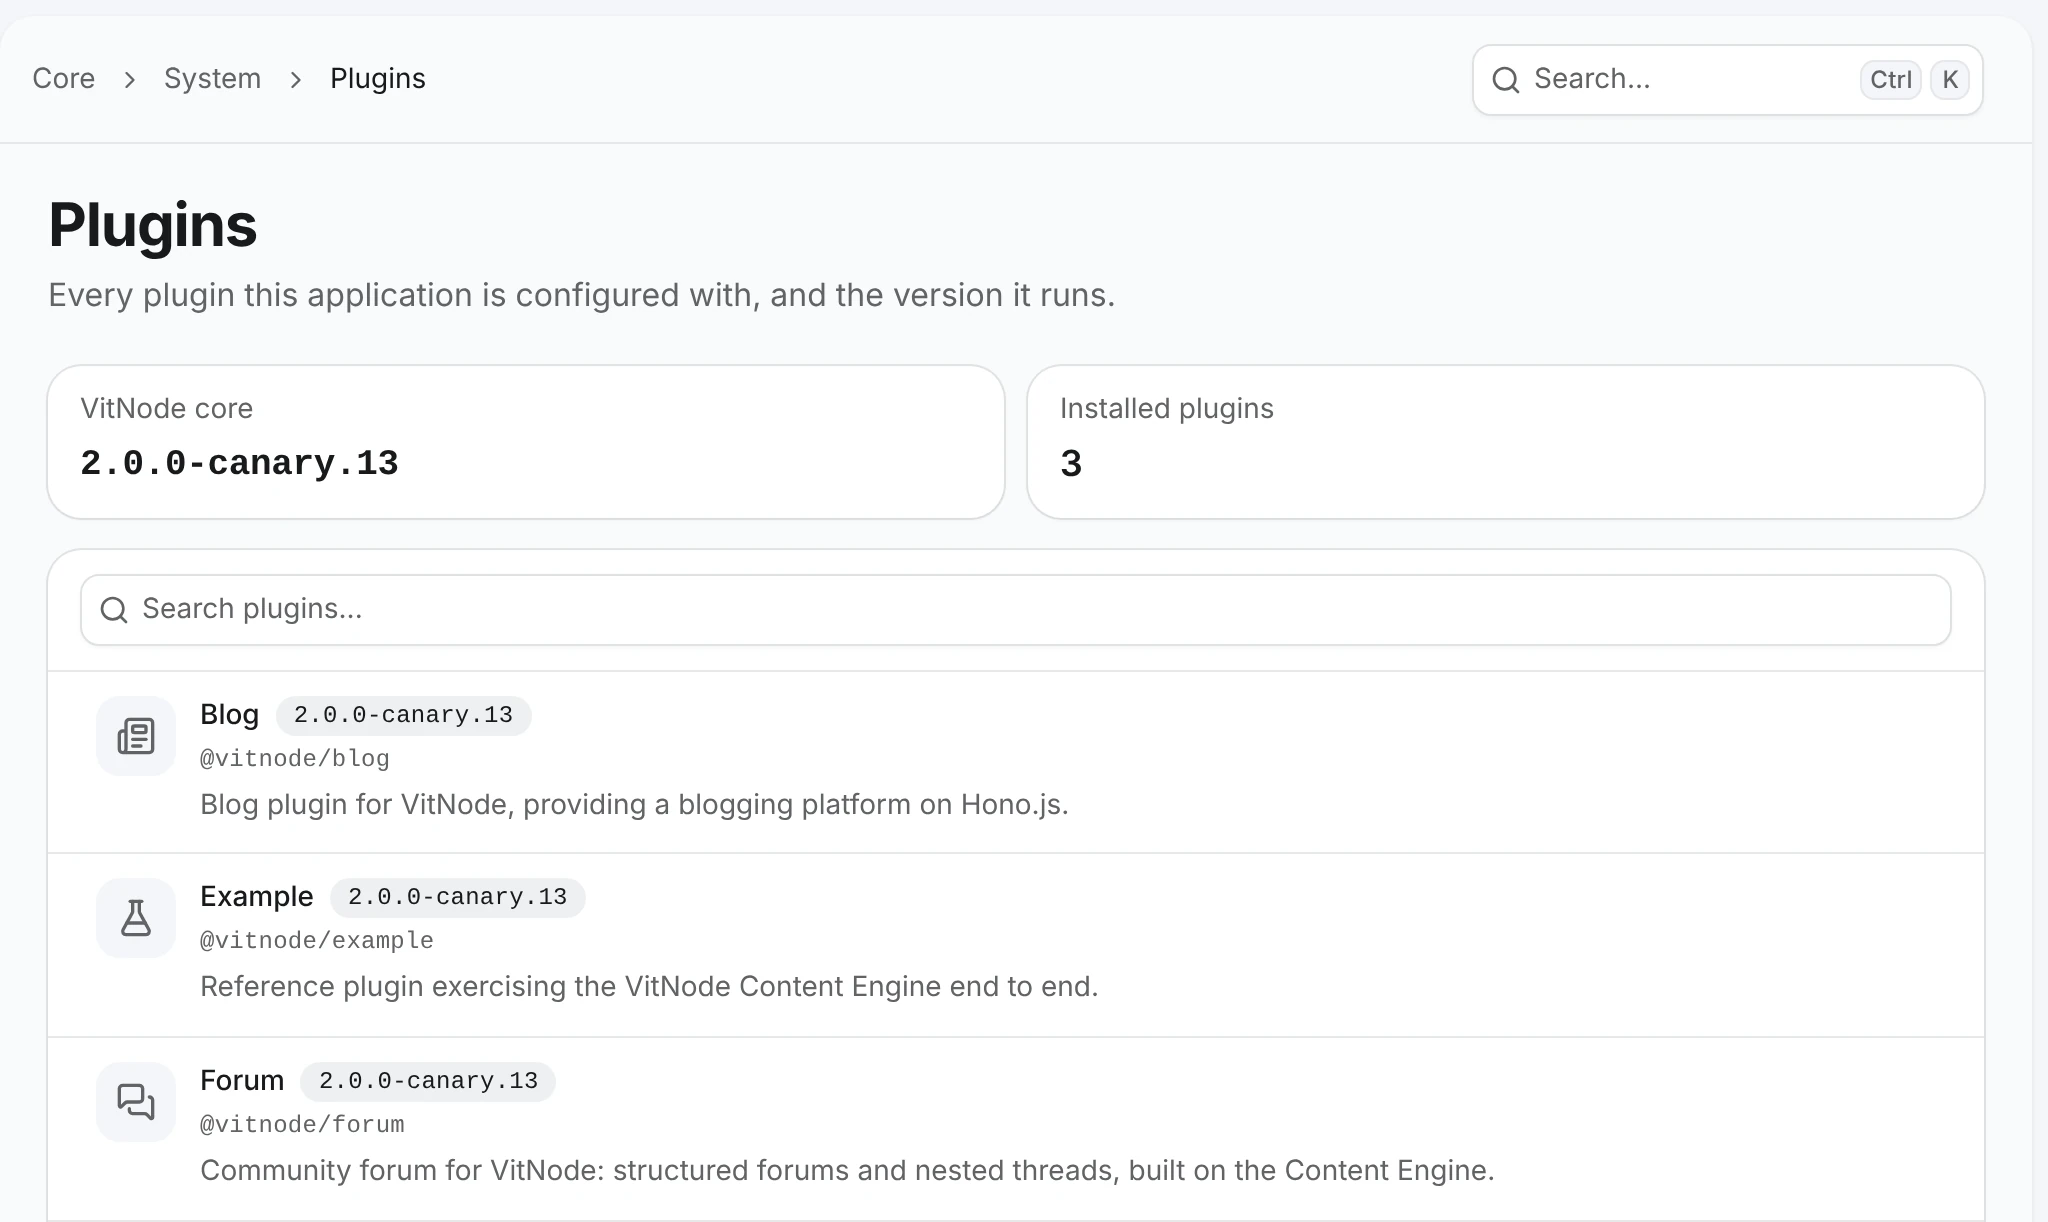Click the magnifier icon in the top Search box
The height and width of the screenshot is (1222, 2048).
point(1506,80)
